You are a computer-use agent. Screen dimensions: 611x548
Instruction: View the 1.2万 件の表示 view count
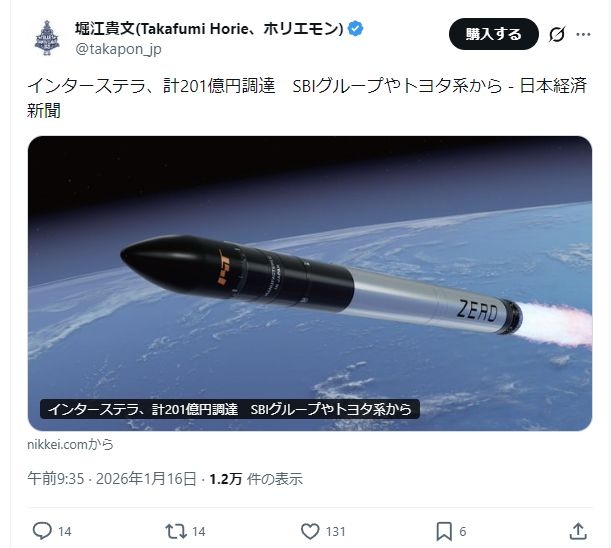(x=256, y=479)
